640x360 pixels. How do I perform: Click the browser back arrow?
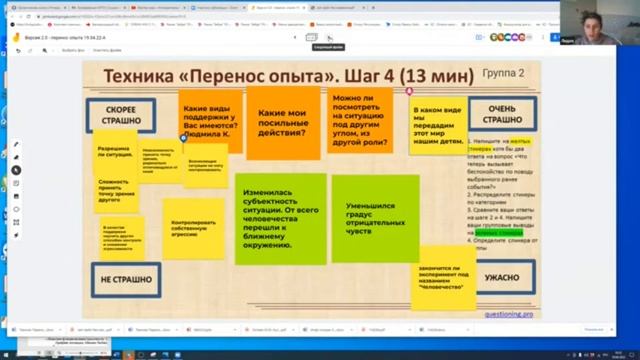[12, 17]
